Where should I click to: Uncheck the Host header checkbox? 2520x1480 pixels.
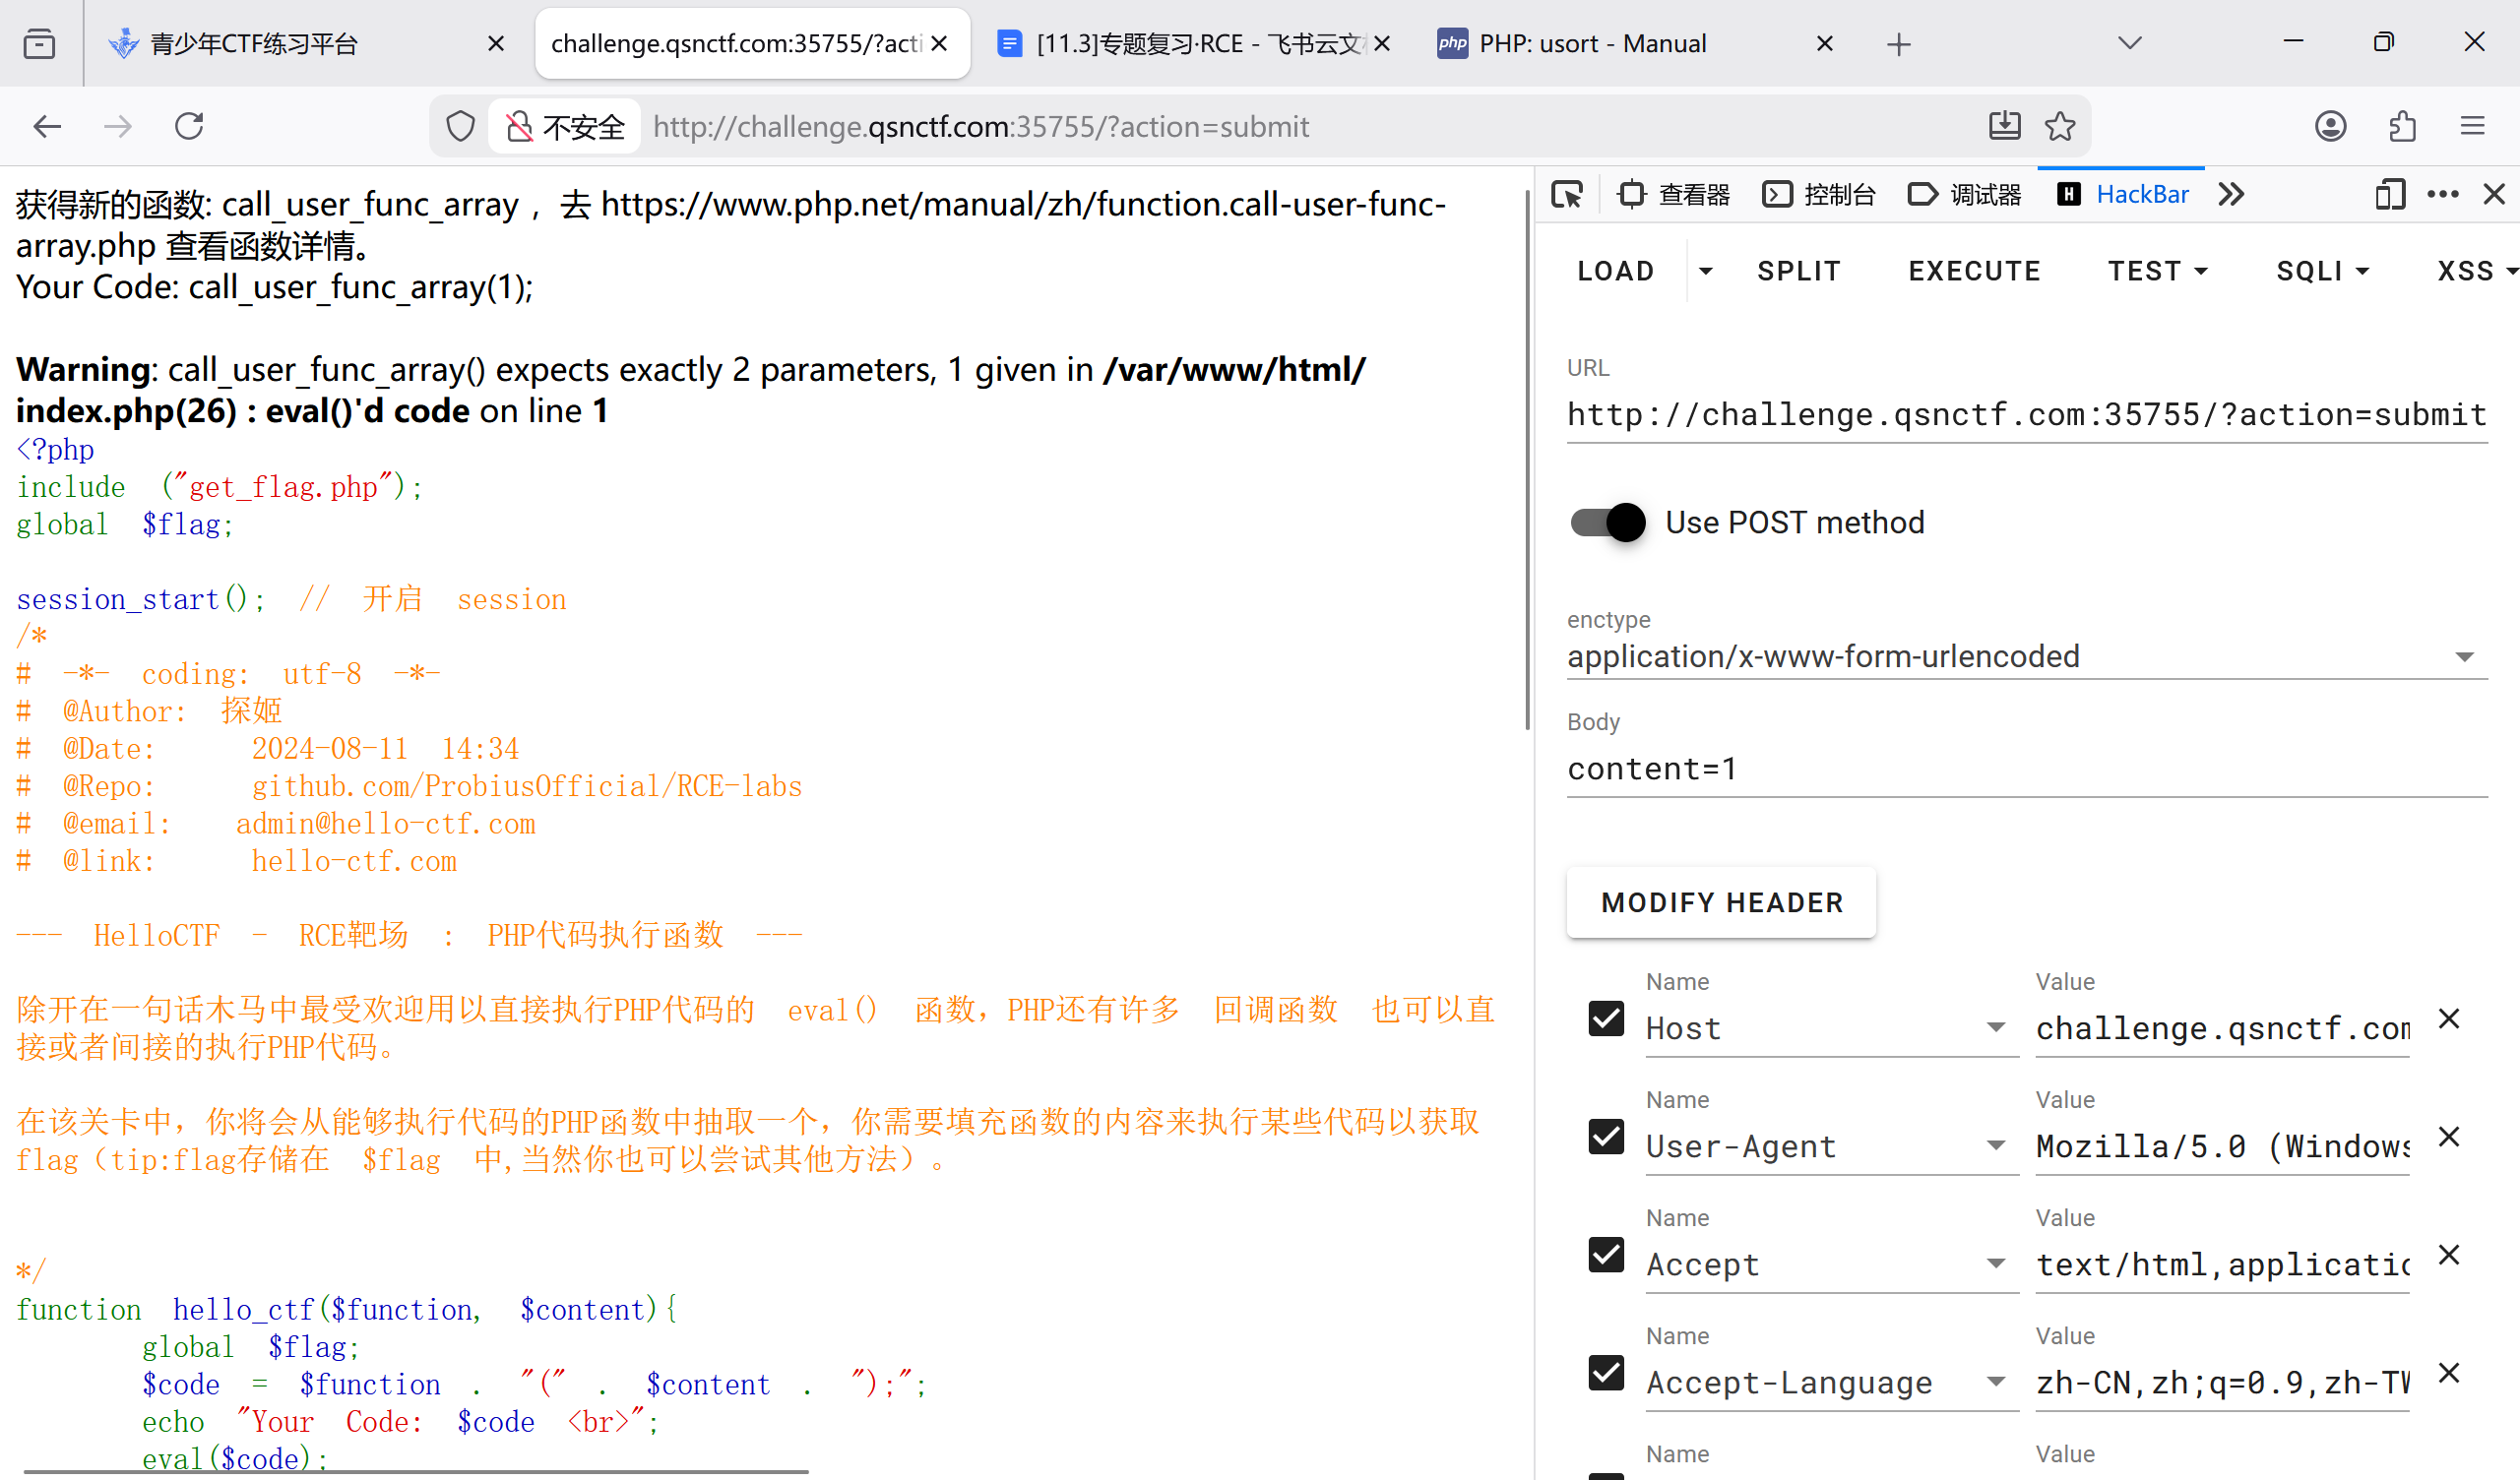pos(1606,1018)
